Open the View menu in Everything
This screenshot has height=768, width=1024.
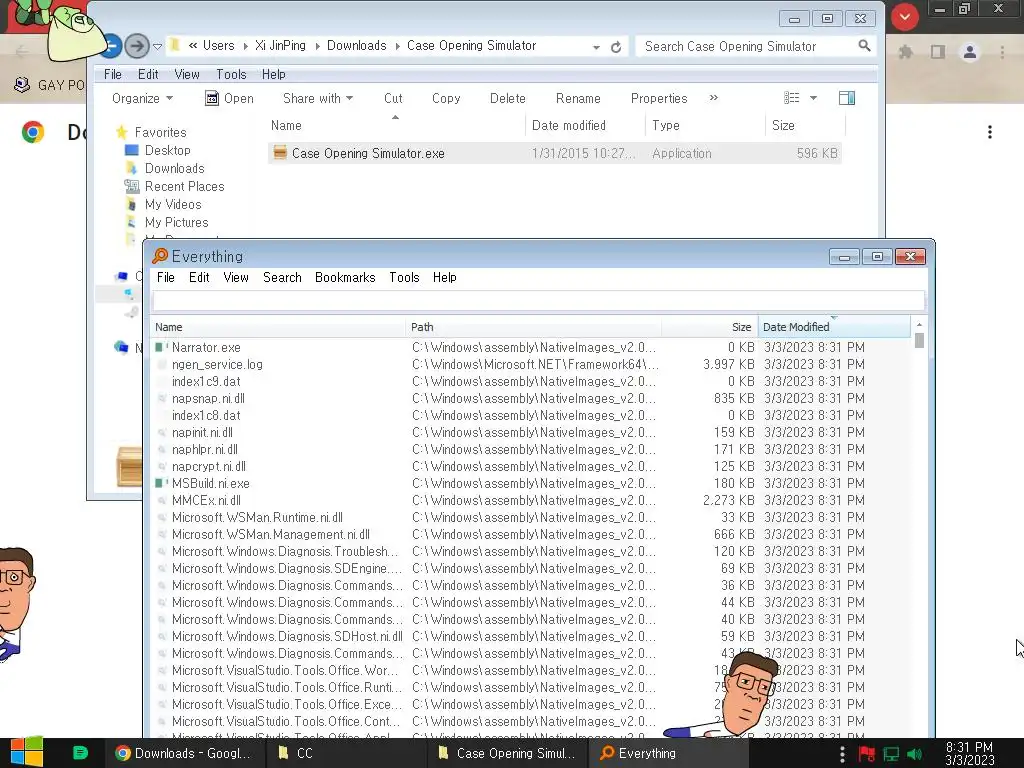tap(236, 277)
